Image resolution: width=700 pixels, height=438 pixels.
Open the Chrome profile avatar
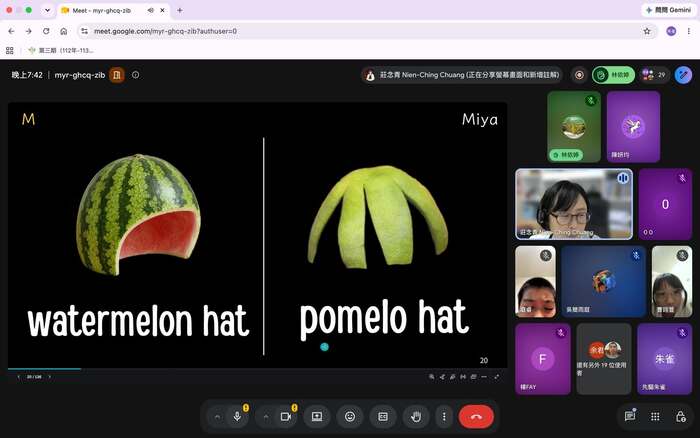click(x=671, y=31)
